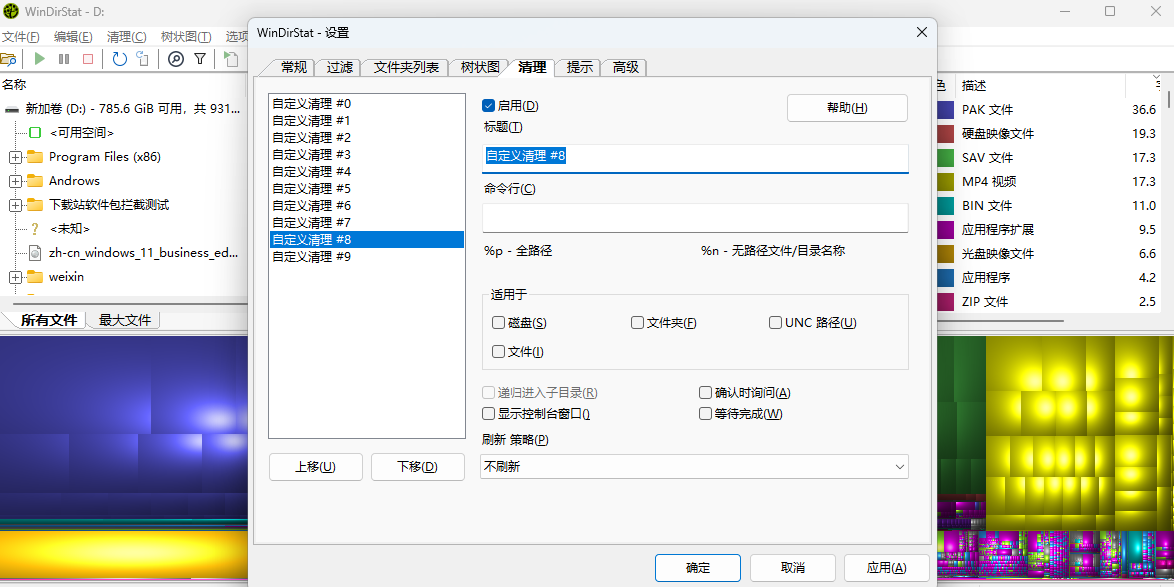Image resolution: width=1174 pixels, height=587 pixels.
Task: Click the 下移 move down button
Action: click(x=417, y=467)
